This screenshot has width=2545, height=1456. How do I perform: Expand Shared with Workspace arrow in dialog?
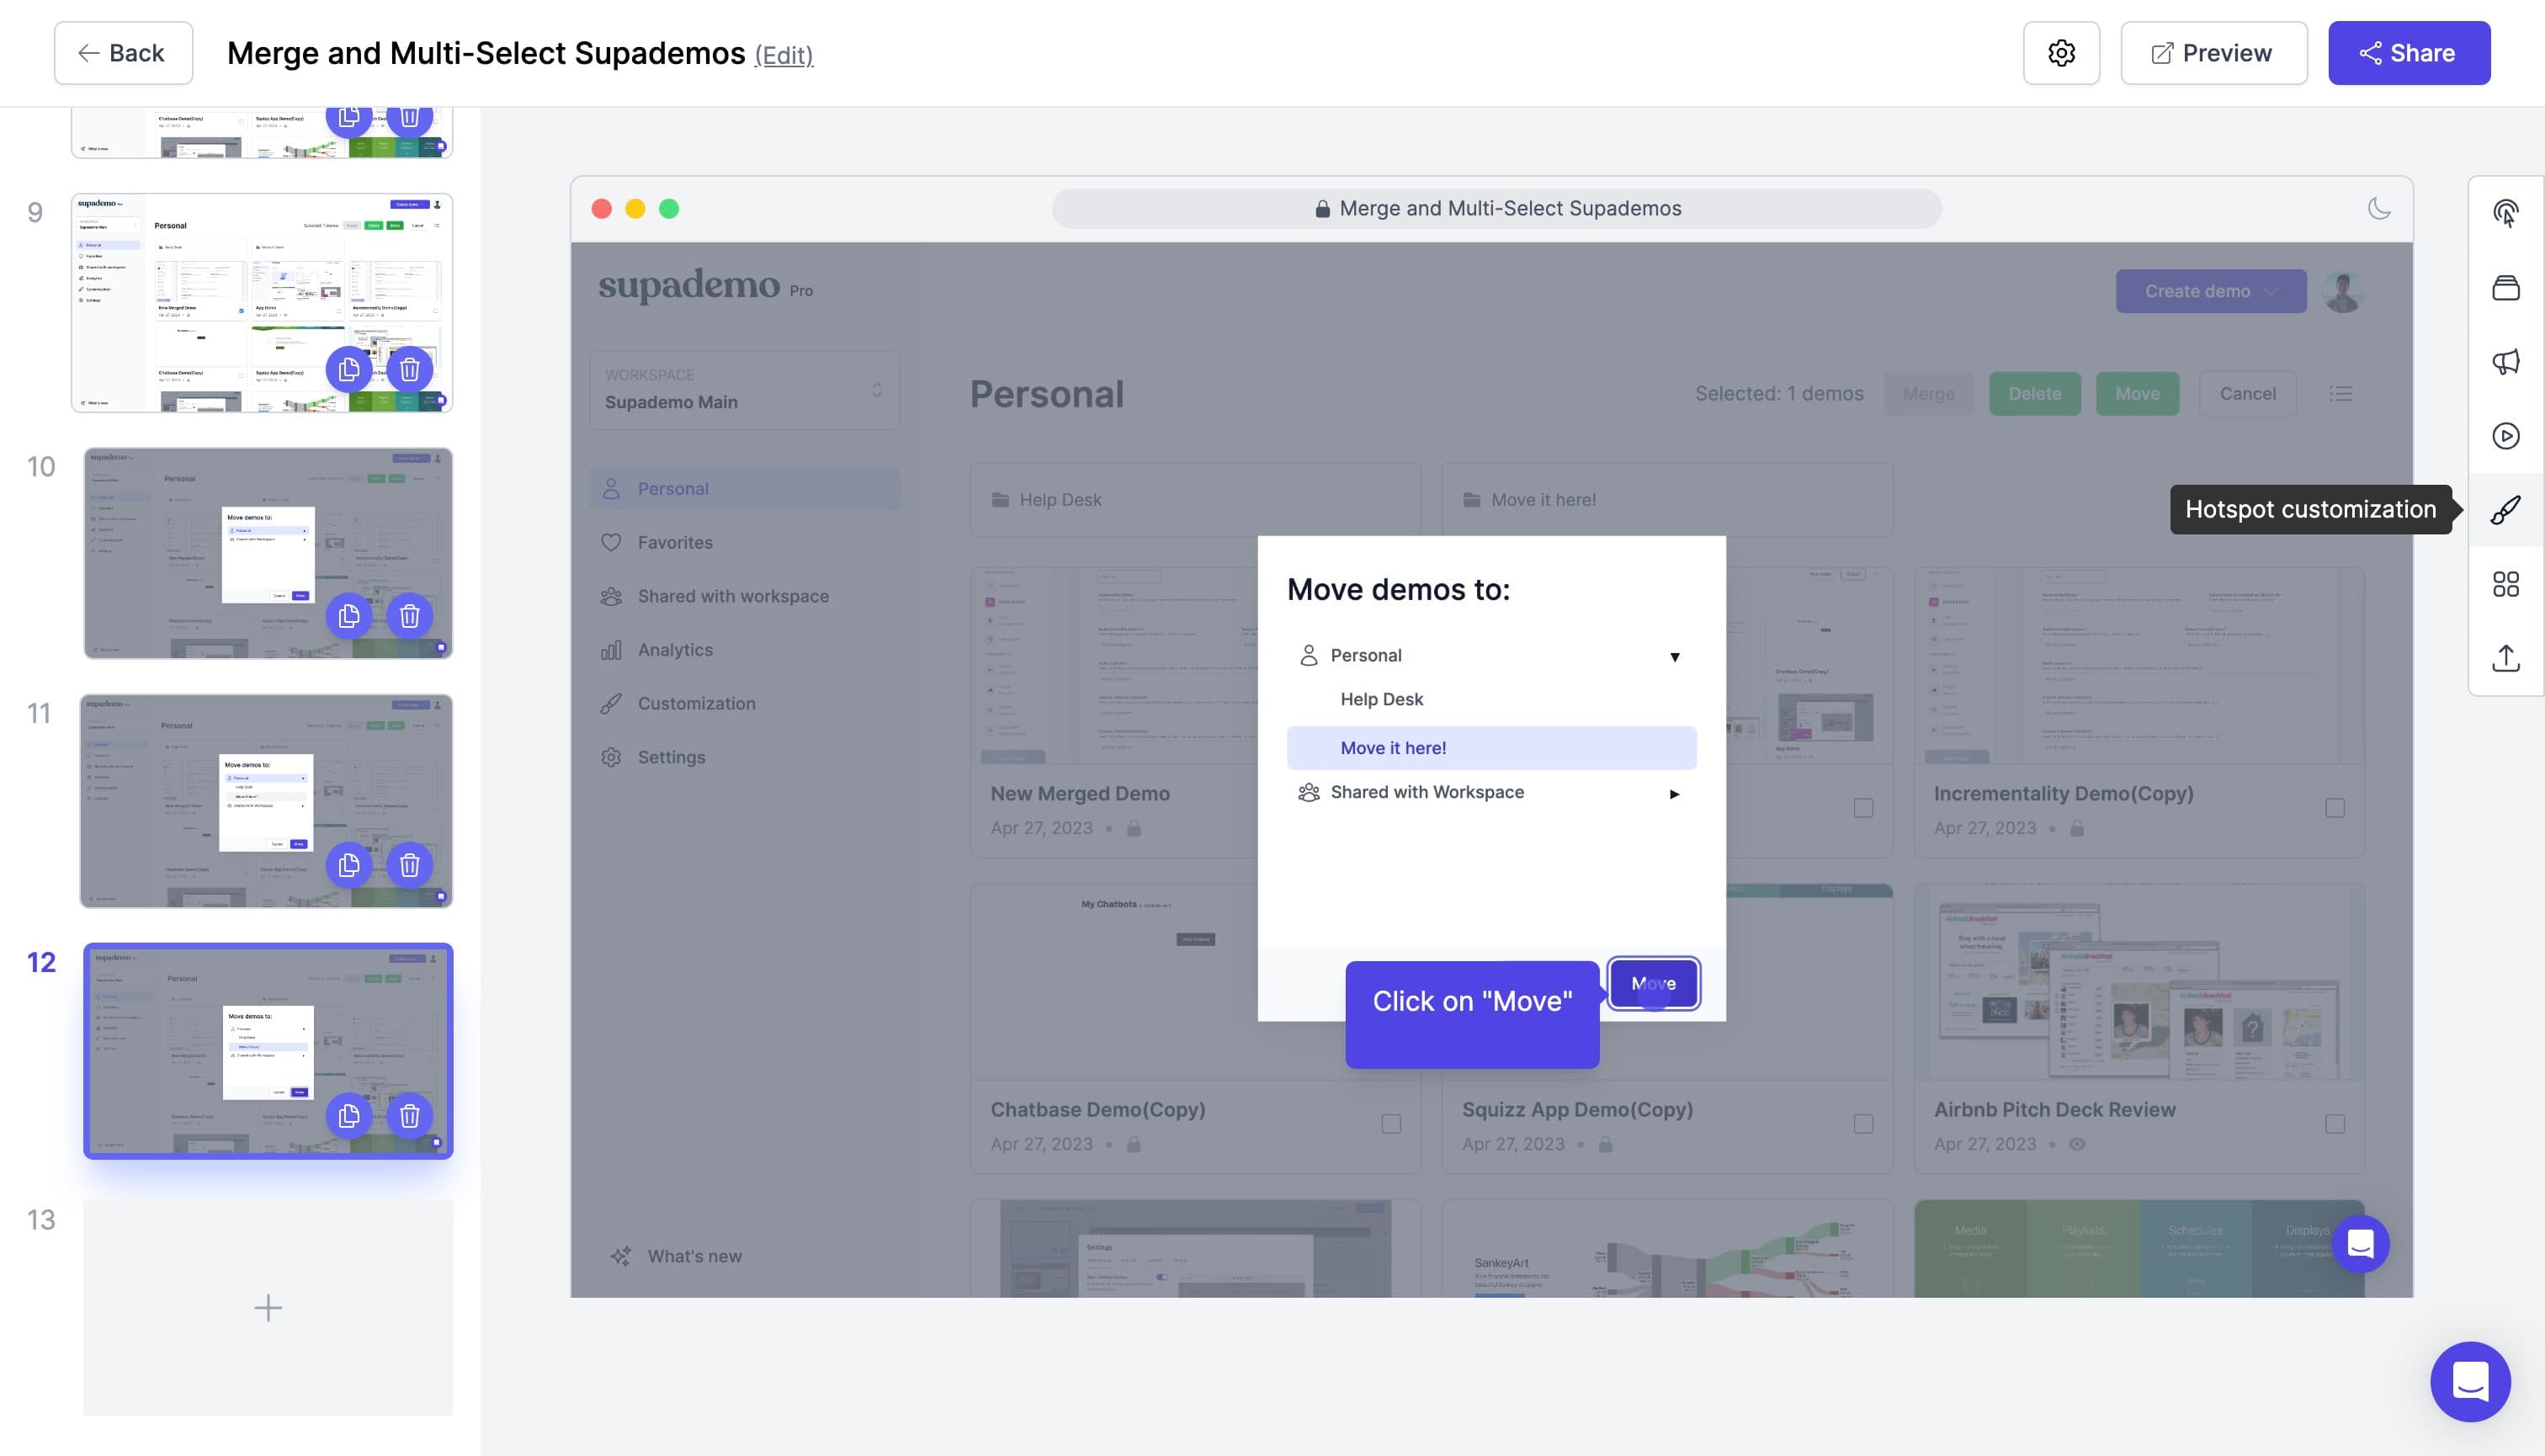point(1675,794)
